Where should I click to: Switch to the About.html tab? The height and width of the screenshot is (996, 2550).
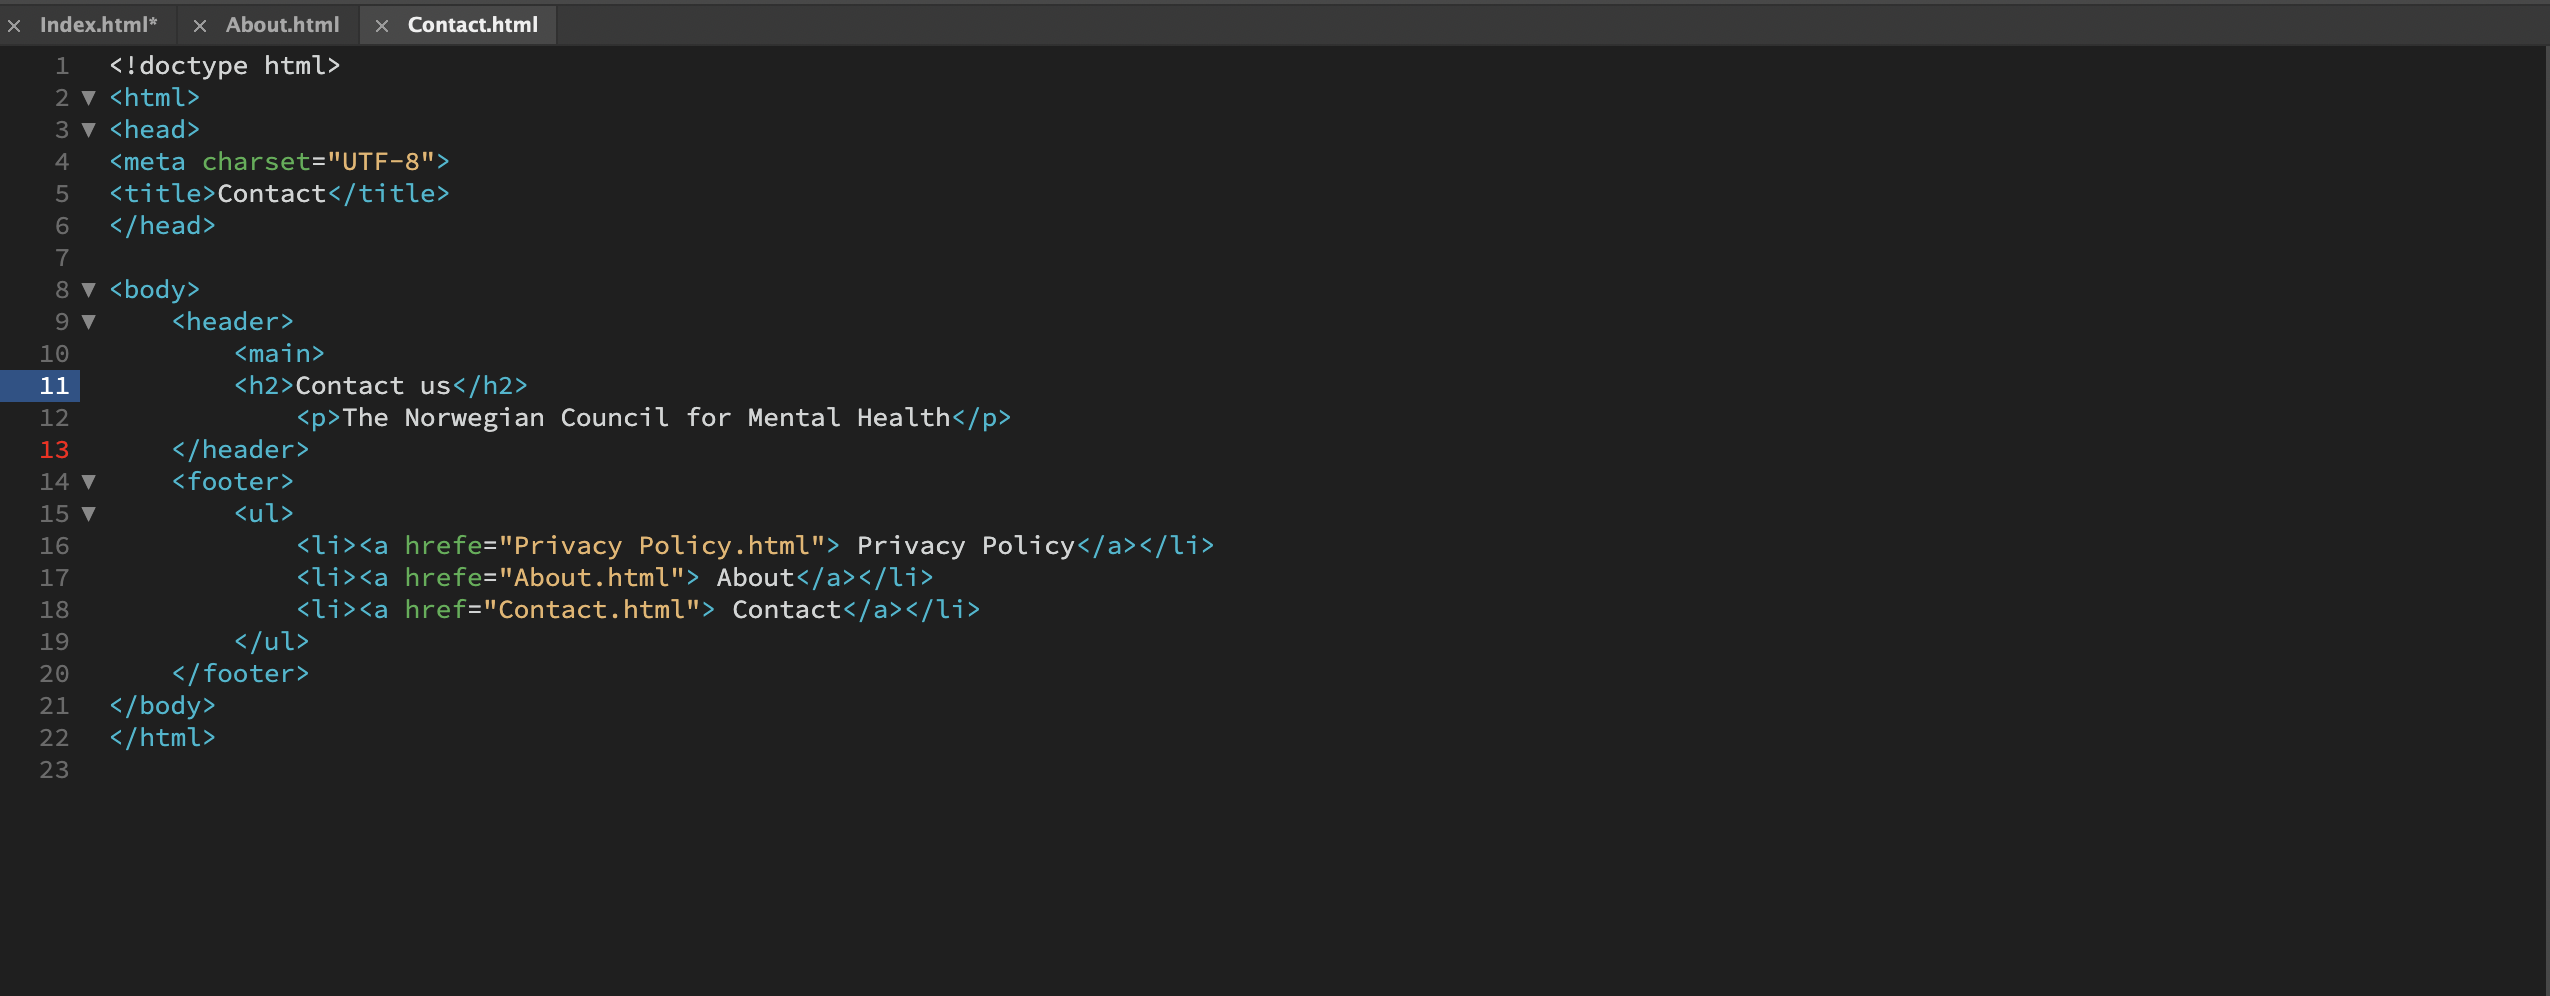tap(282, 25)
